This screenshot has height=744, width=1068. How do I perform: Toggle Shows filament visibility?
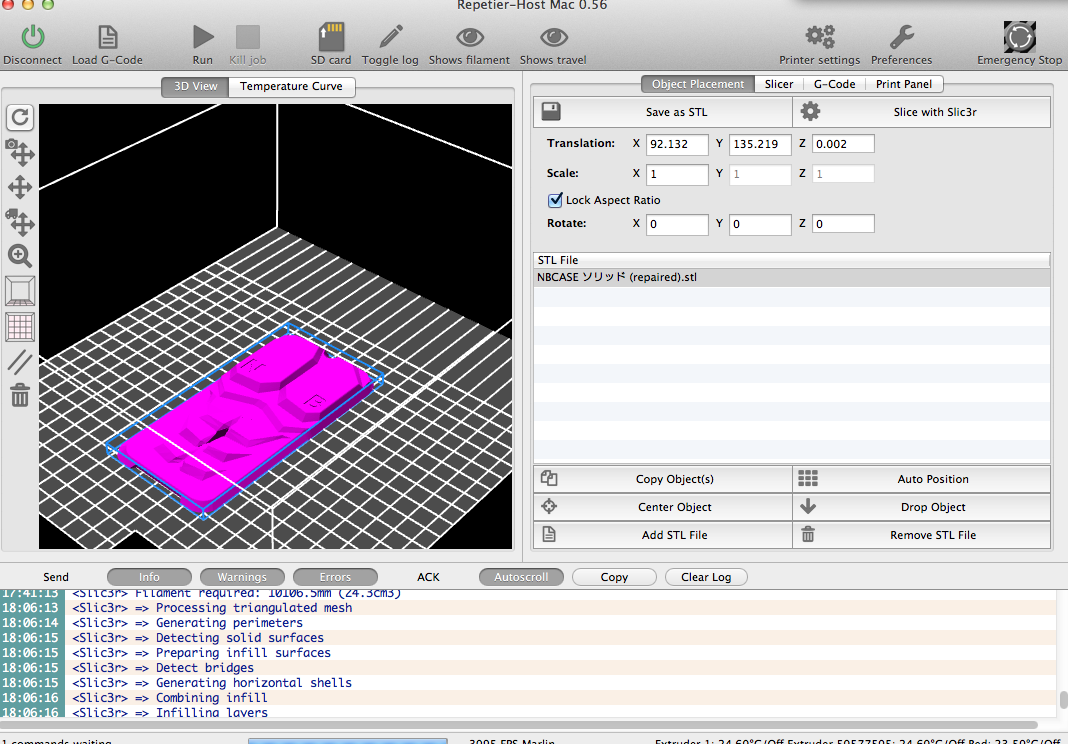point(469,37)
